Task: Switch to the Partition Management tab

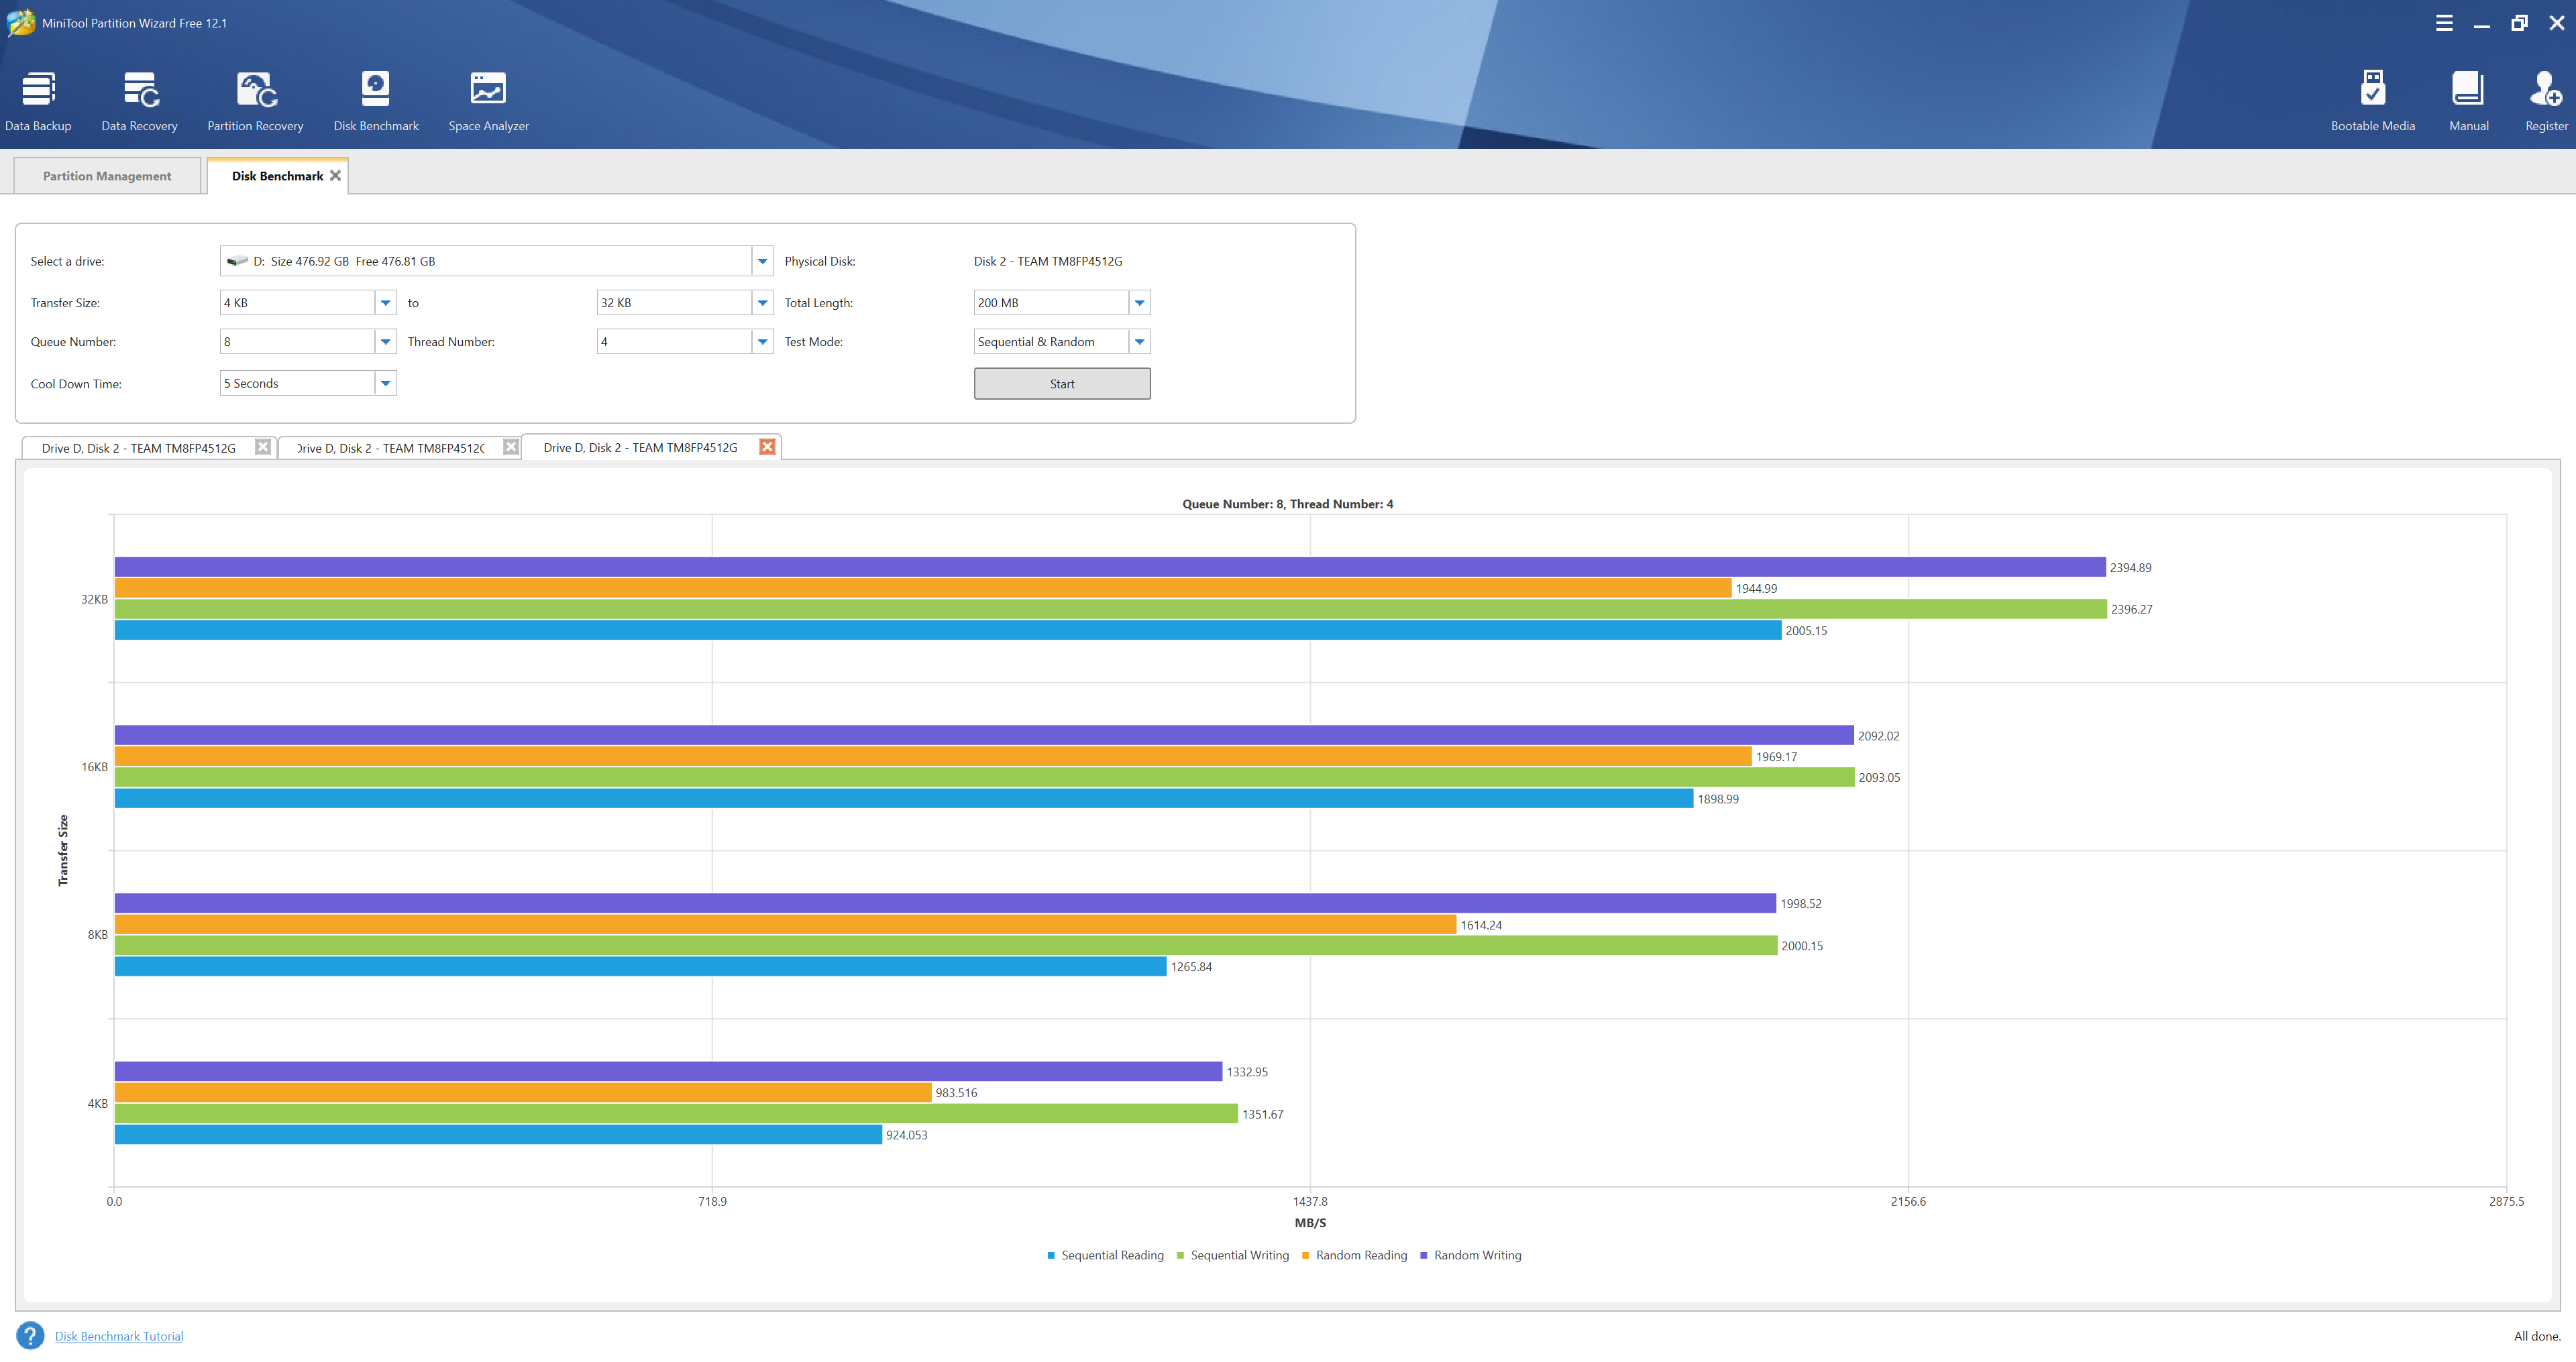Action: [107, 176]
